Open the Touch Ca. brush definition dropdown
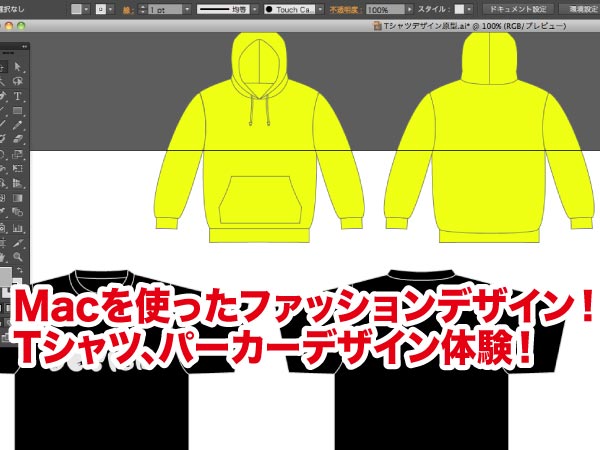This screenshot has width=600, height=450. point(320,9)
